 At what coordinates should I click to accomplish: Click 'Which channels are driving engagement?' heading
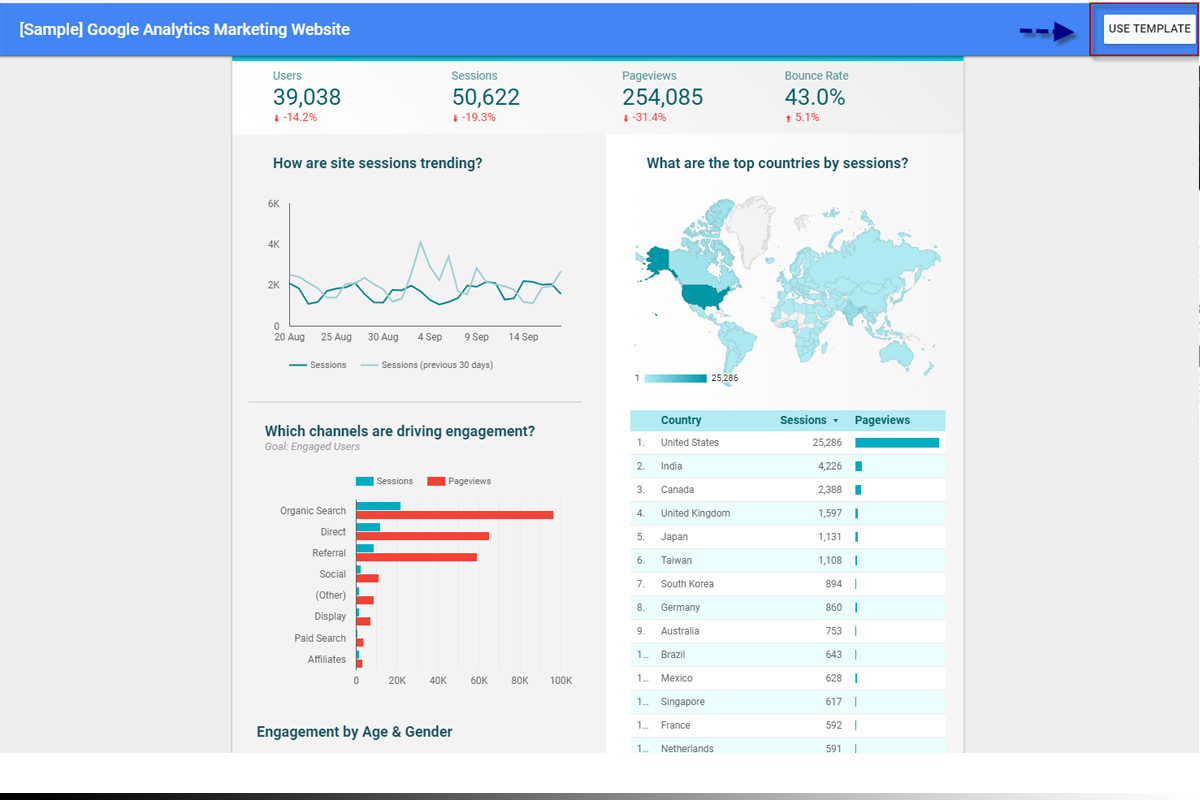click(x=400, y=431)
